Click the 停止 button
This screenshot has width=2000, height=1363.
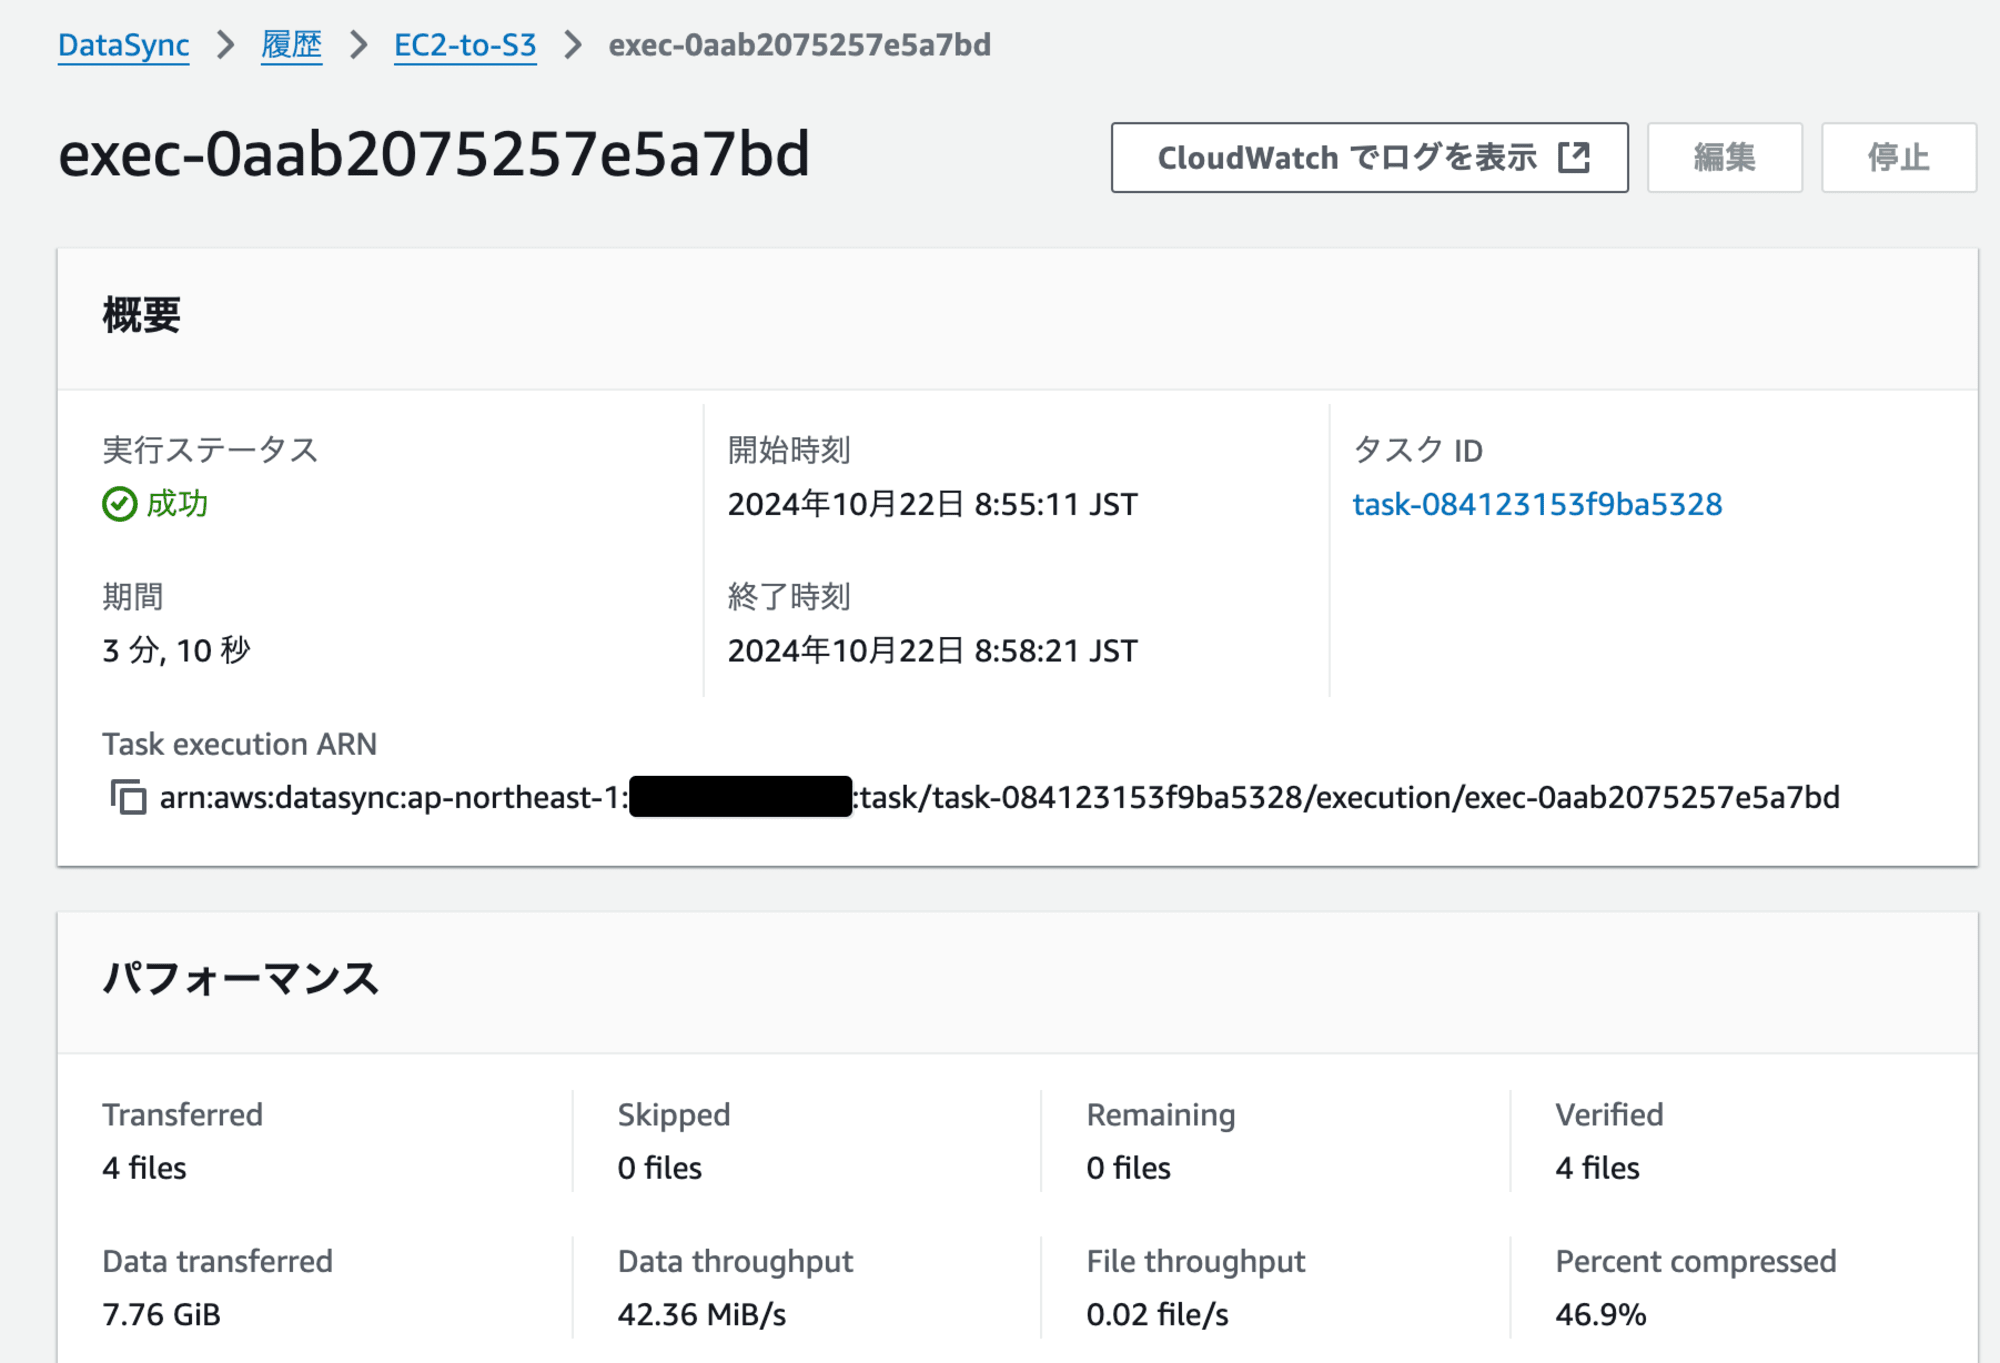pyautogui.click(x=1898, y=157)
